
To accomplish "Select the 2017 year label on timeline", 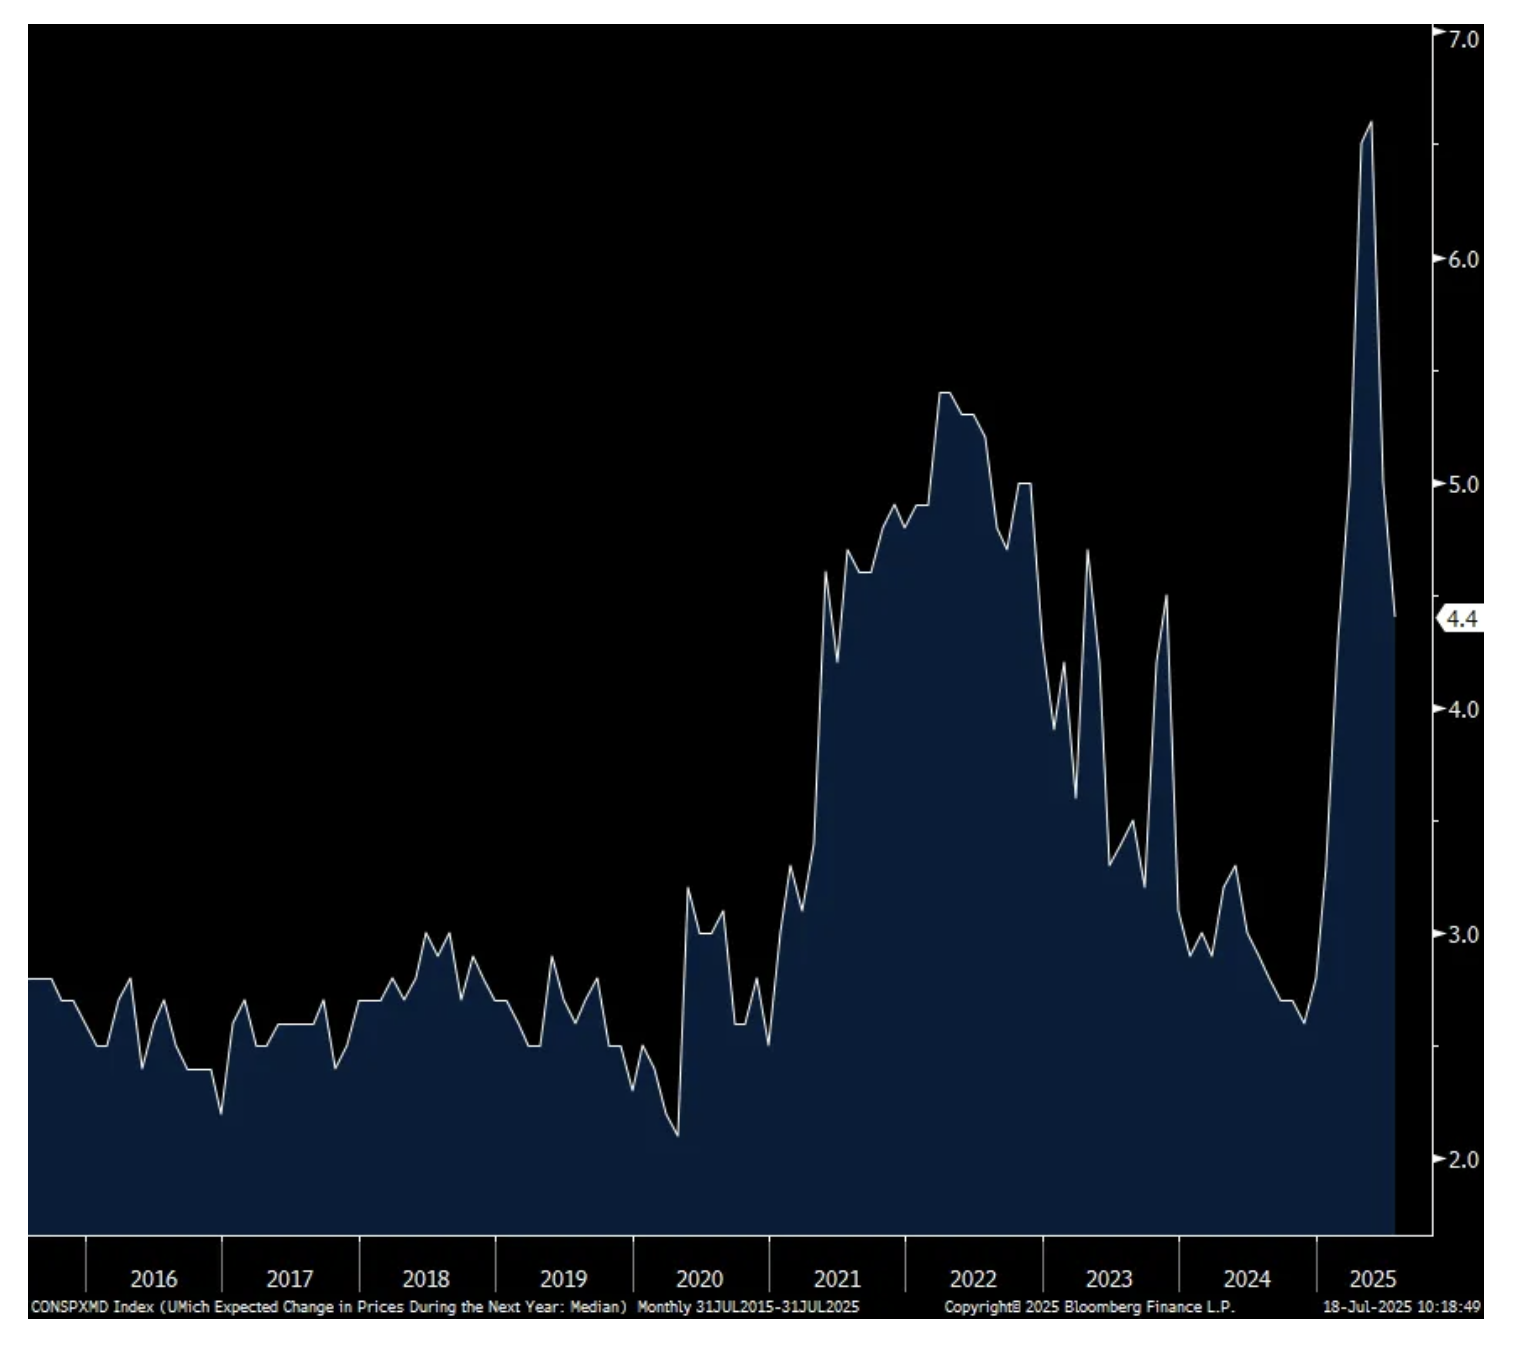I will pos(289,1279).
